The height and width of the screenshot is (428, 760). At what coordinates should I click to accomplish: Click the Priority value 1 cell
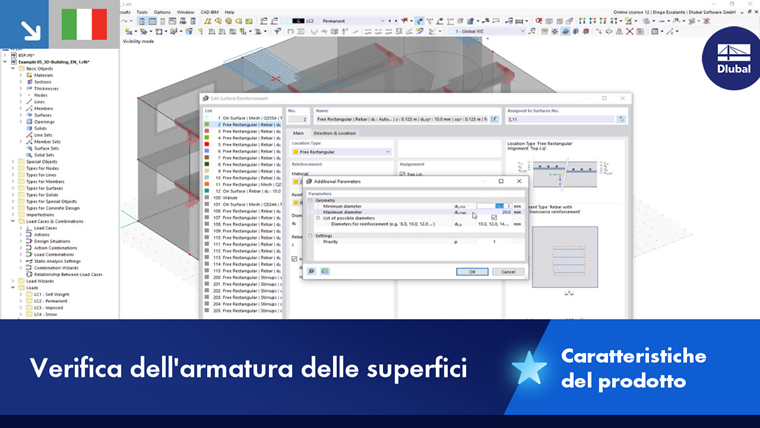(x=494, y=242)
